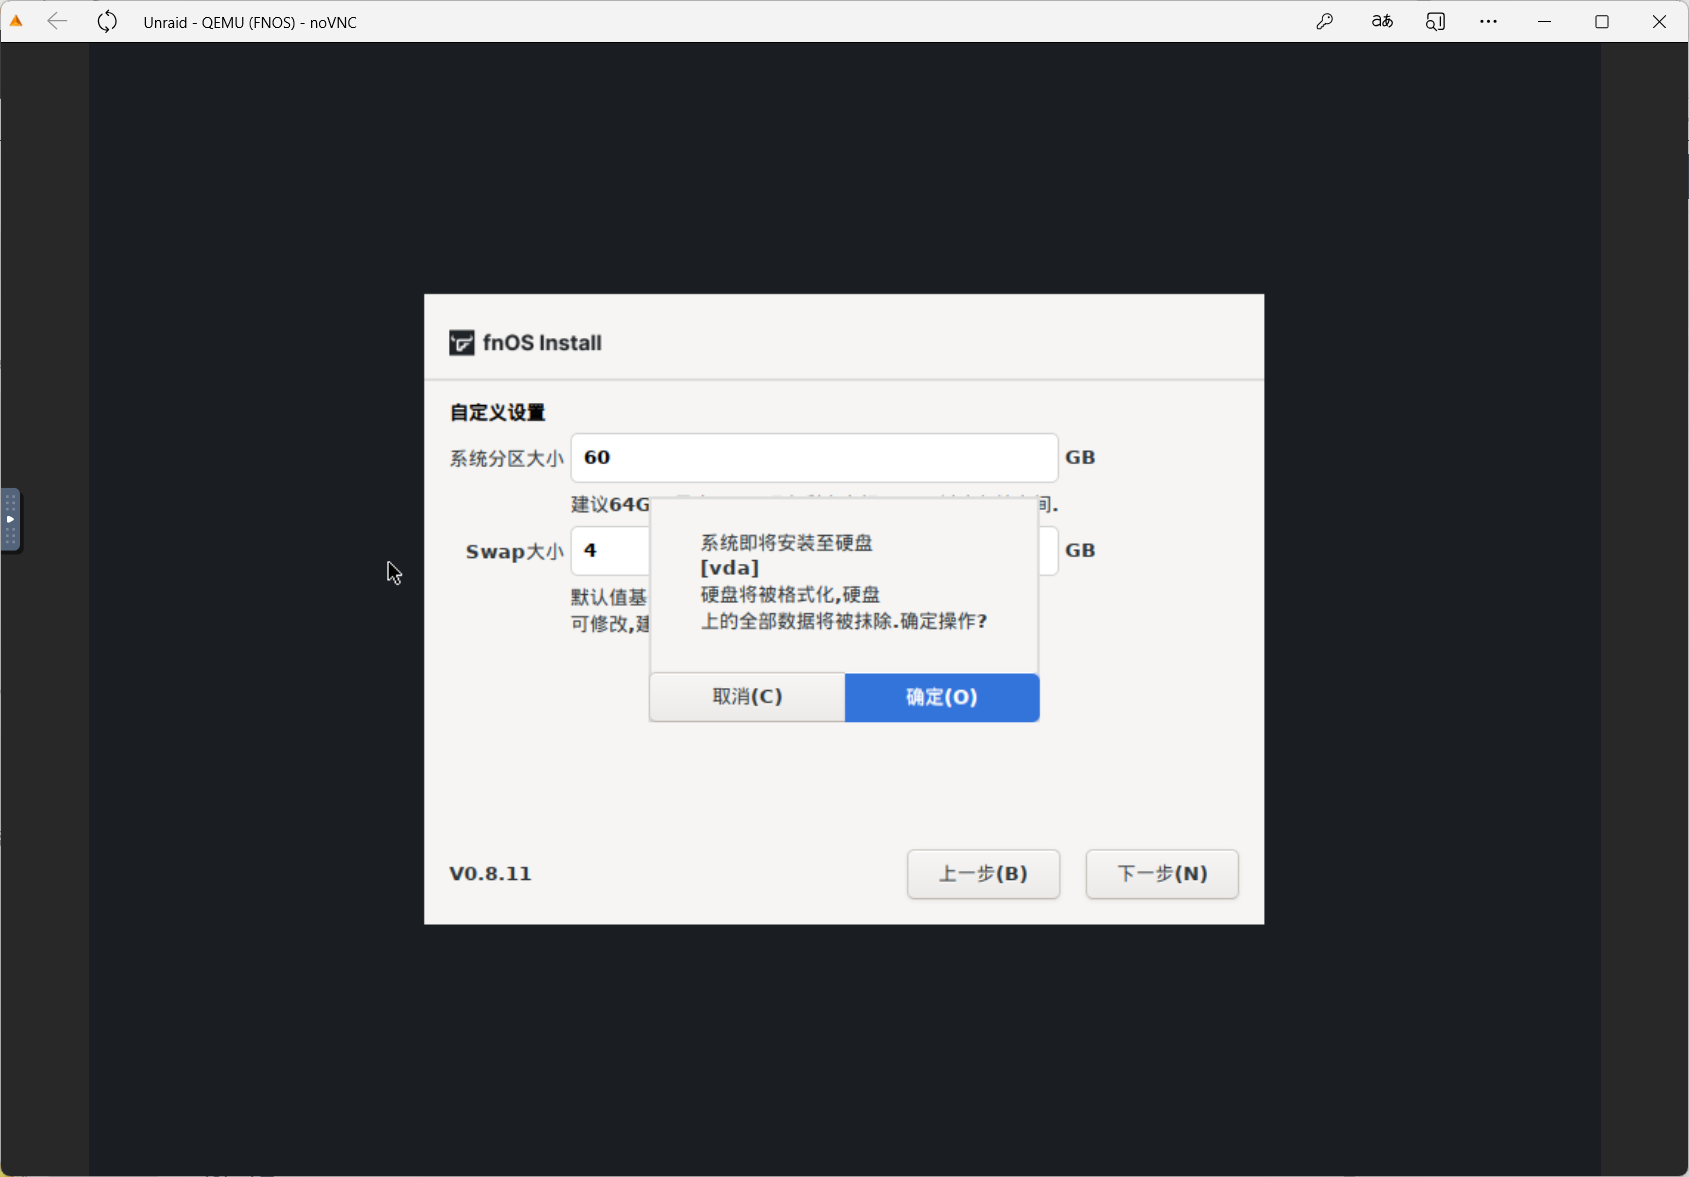Minimize the noVNC window
Screen dimensions: 1689x1177
[1544, 21]
